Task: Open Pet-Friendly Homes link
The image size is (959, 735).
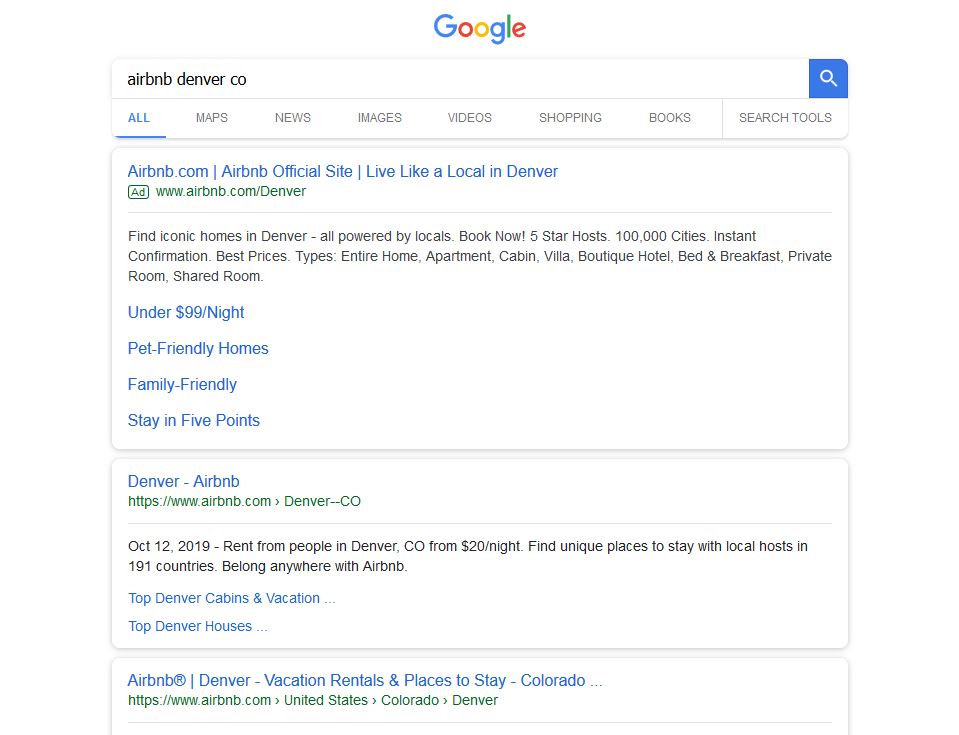Action: click(198, 349)
